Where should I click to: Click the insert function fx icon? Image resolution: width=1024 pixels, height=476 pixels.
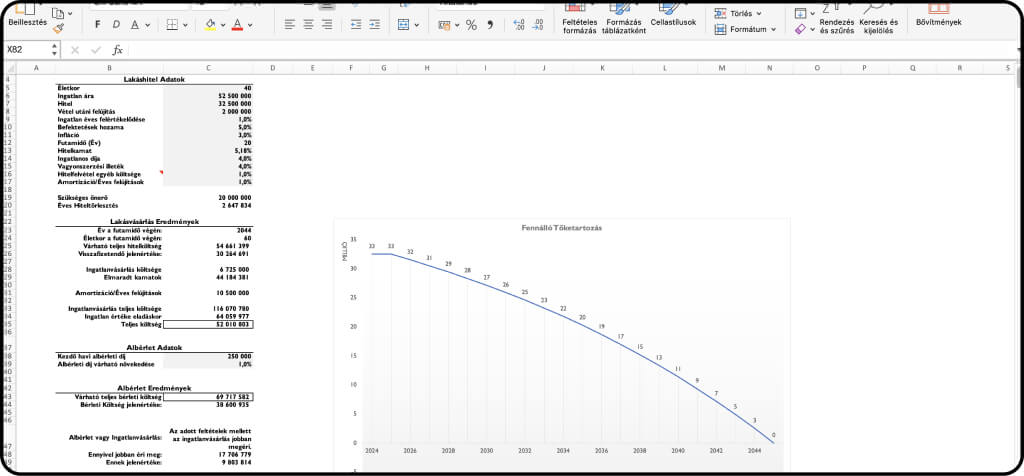point(117,49)
